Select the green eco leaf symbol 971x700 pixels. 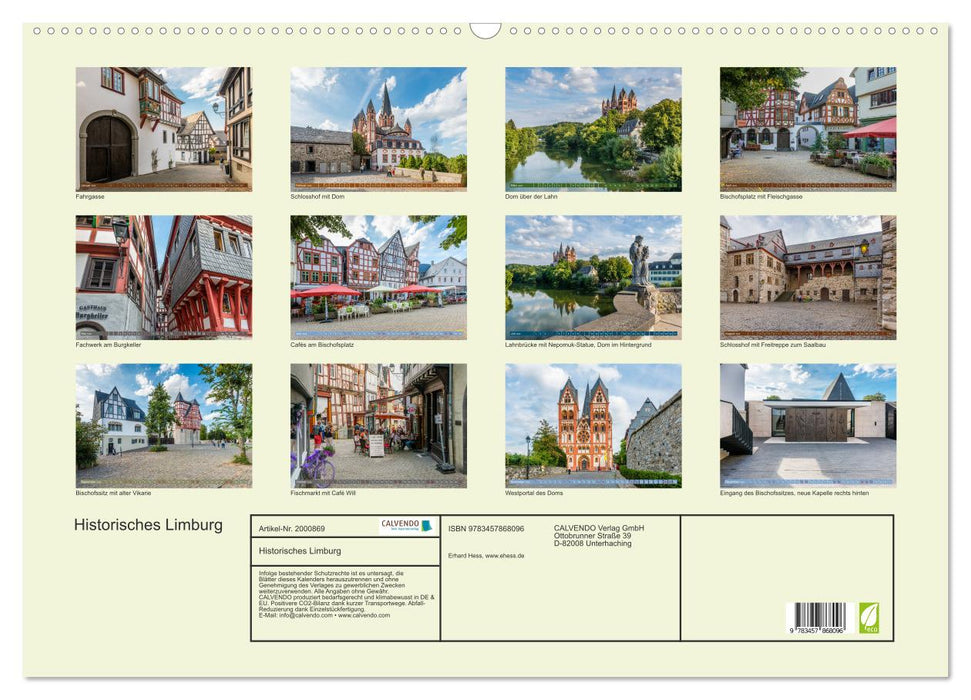[x=869, y=618]
